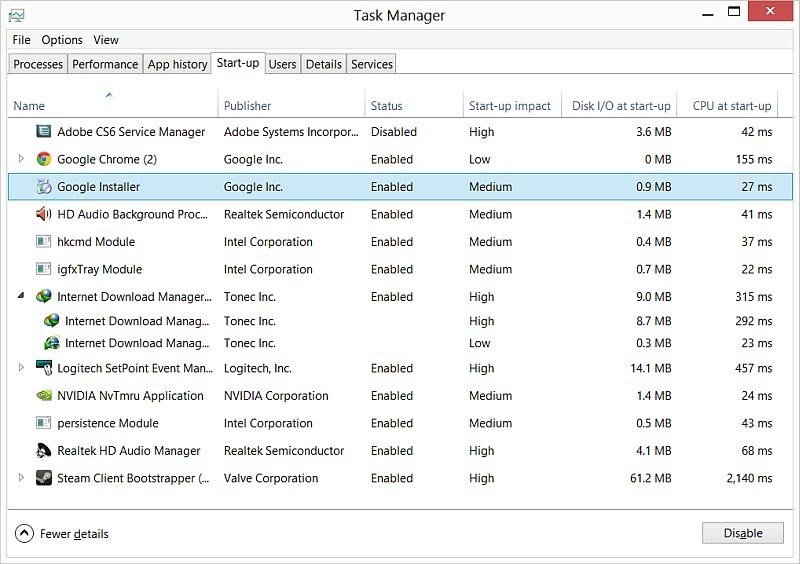Click Adobe Systems Incorpor... publisher cell

click(x=291, y=132)
